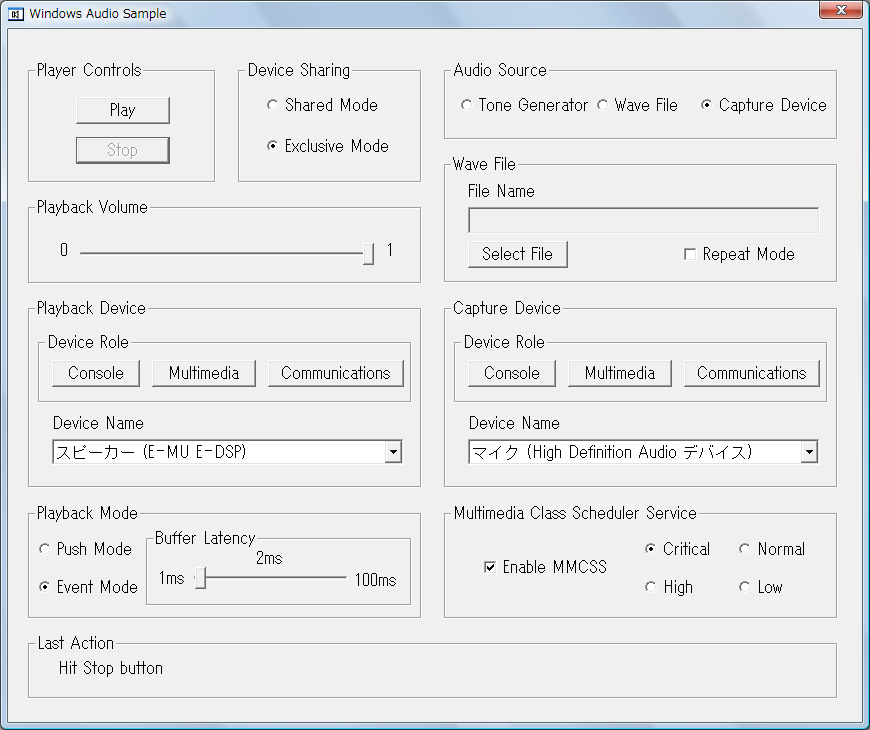Select Wave File audio source
This screenshot has height=730, width=870.
[603, 106]
